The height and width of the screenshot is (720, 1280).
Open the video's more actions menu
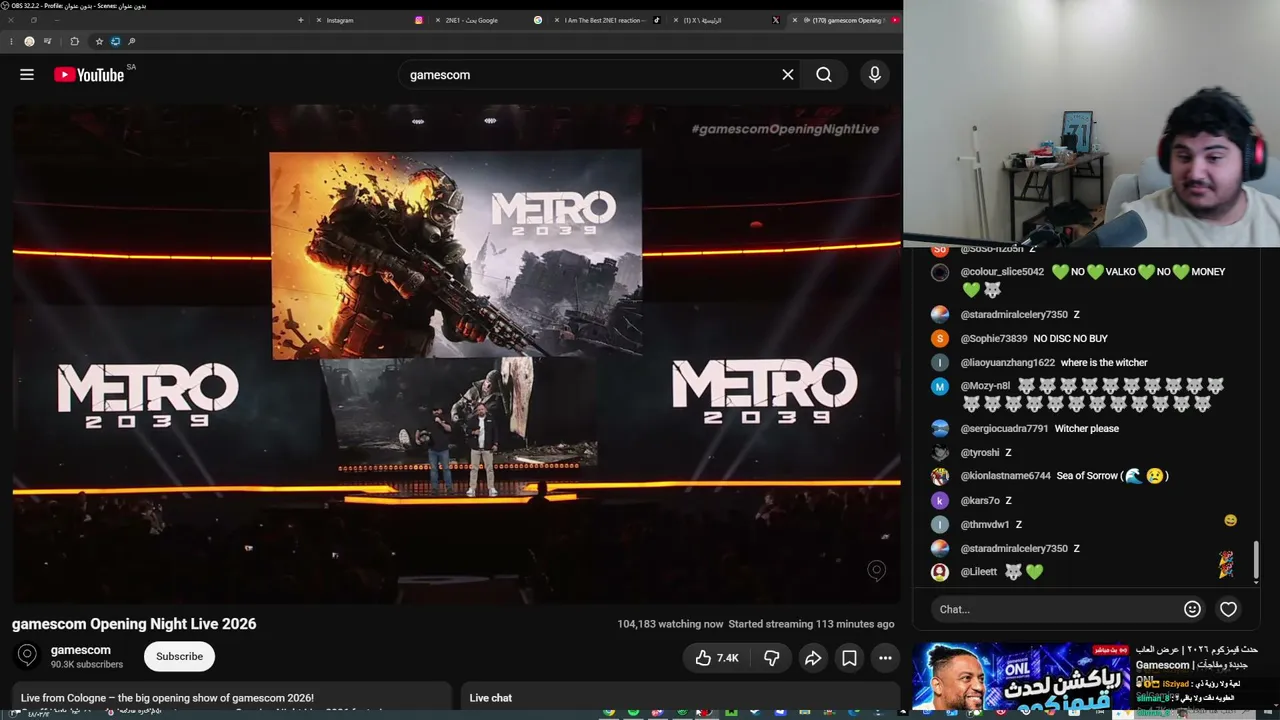click(x=885, y=658)
